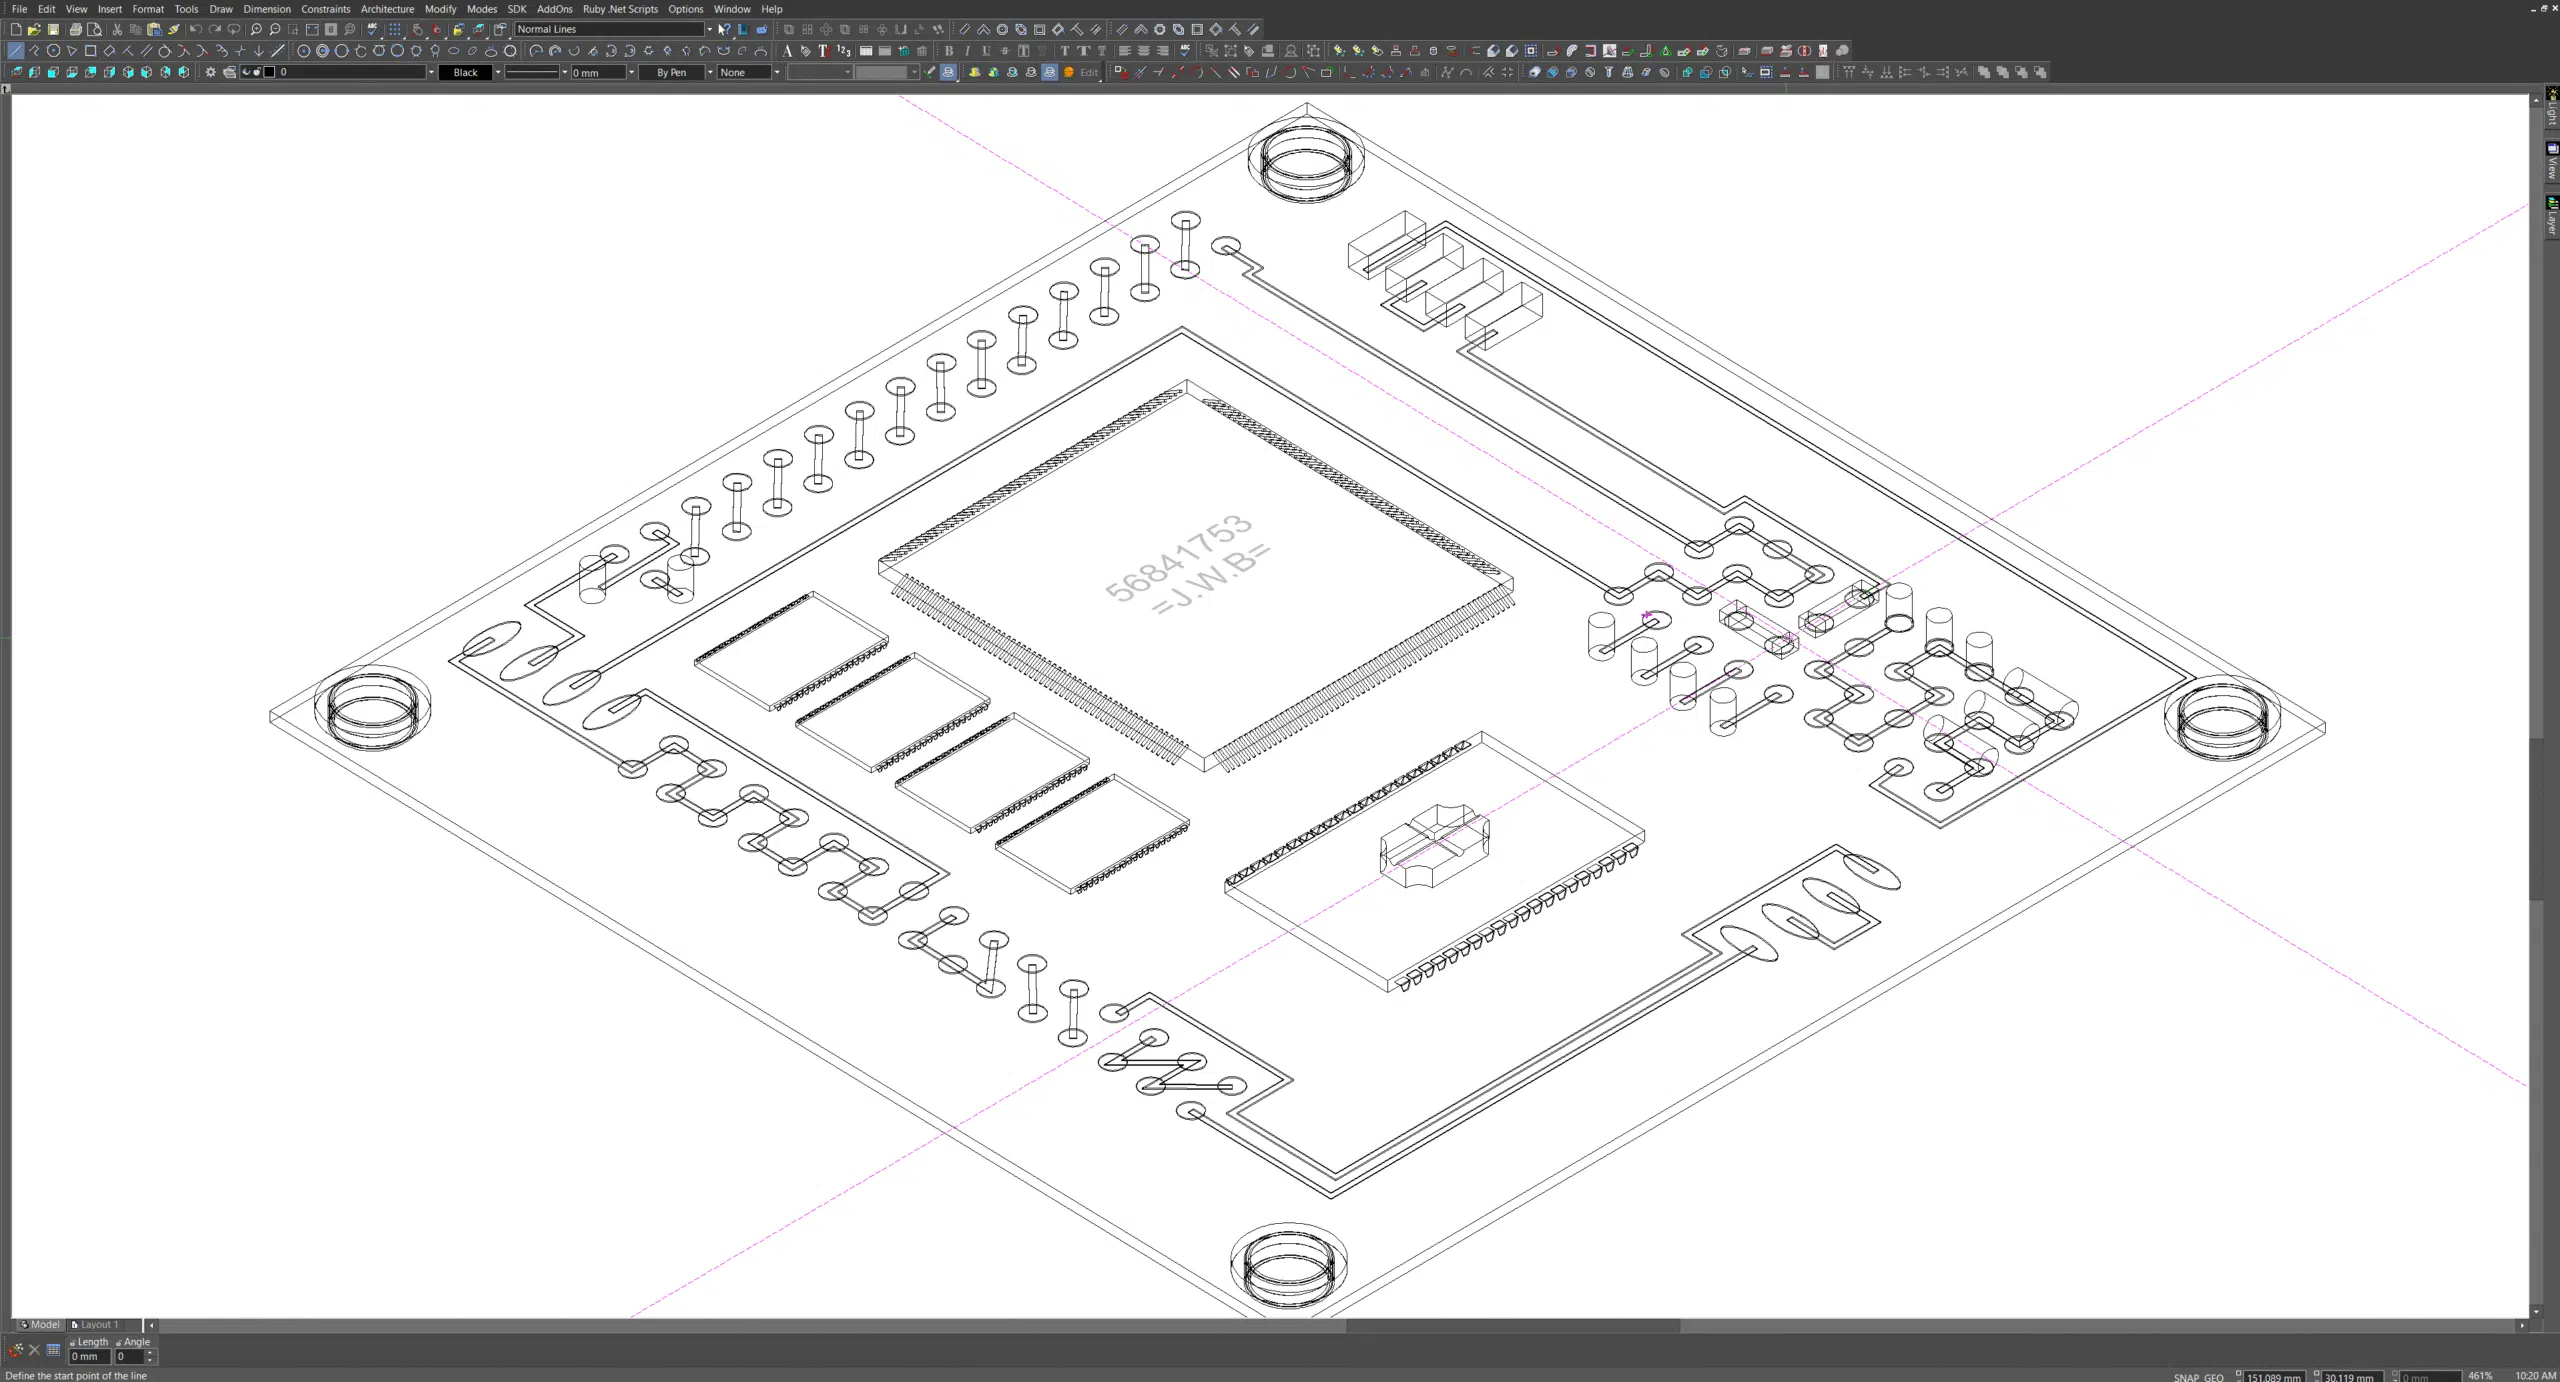2560x1382 pixels.
Task: Click the Undo arrow icon
Action: pos(195,30)
